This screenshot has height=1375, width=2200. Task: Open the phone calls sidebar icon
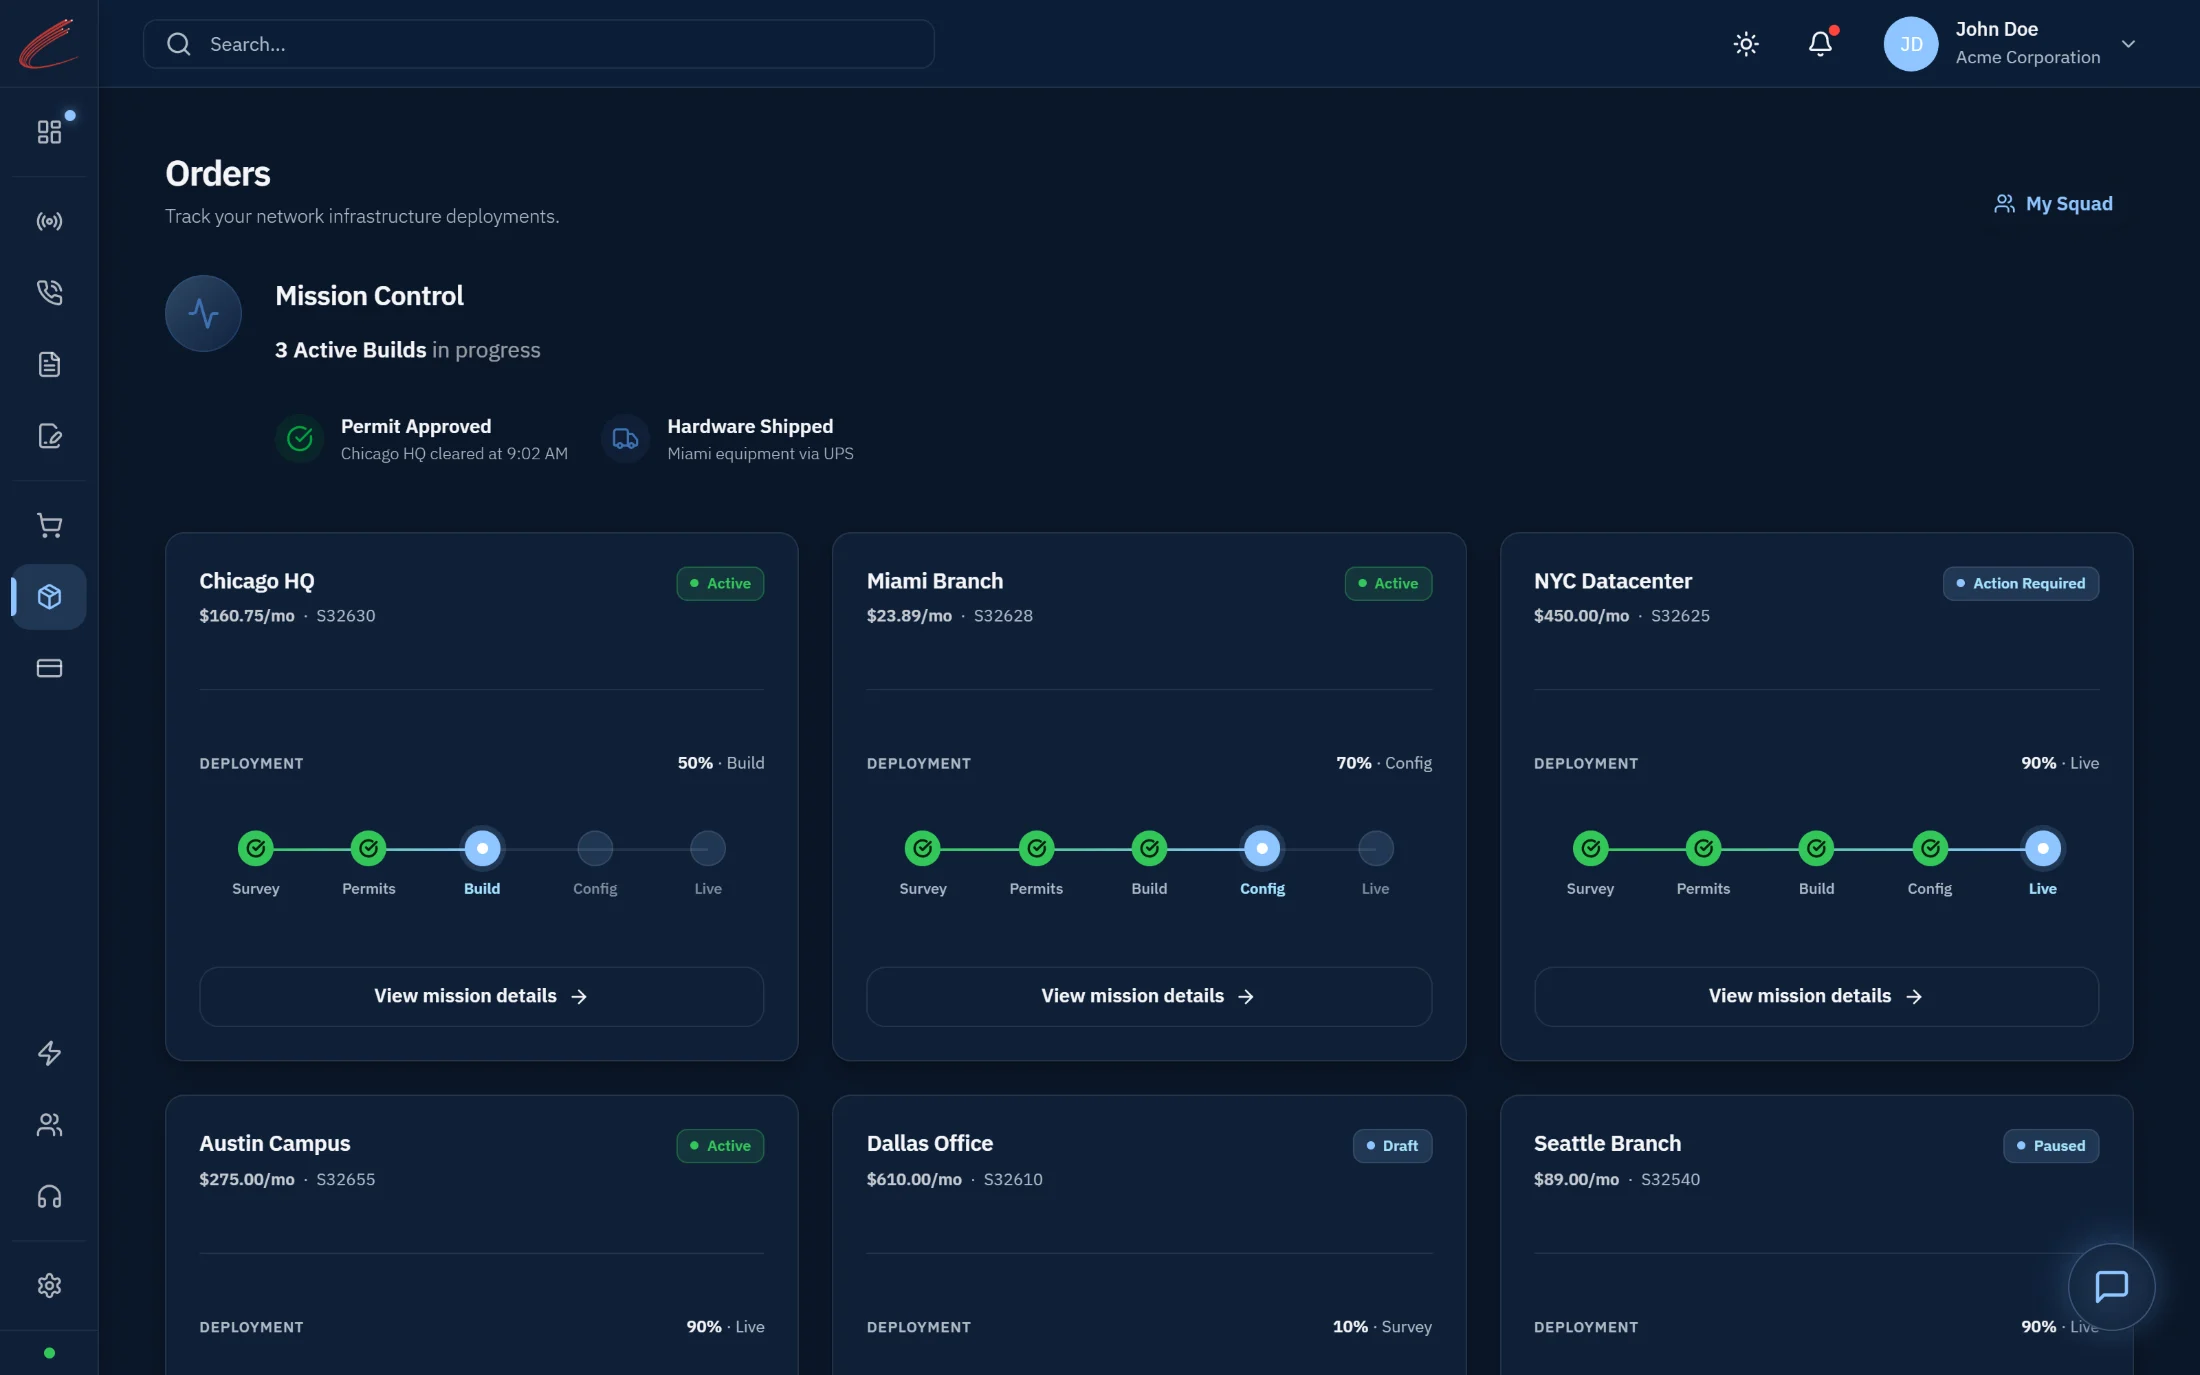pos(49,292)
